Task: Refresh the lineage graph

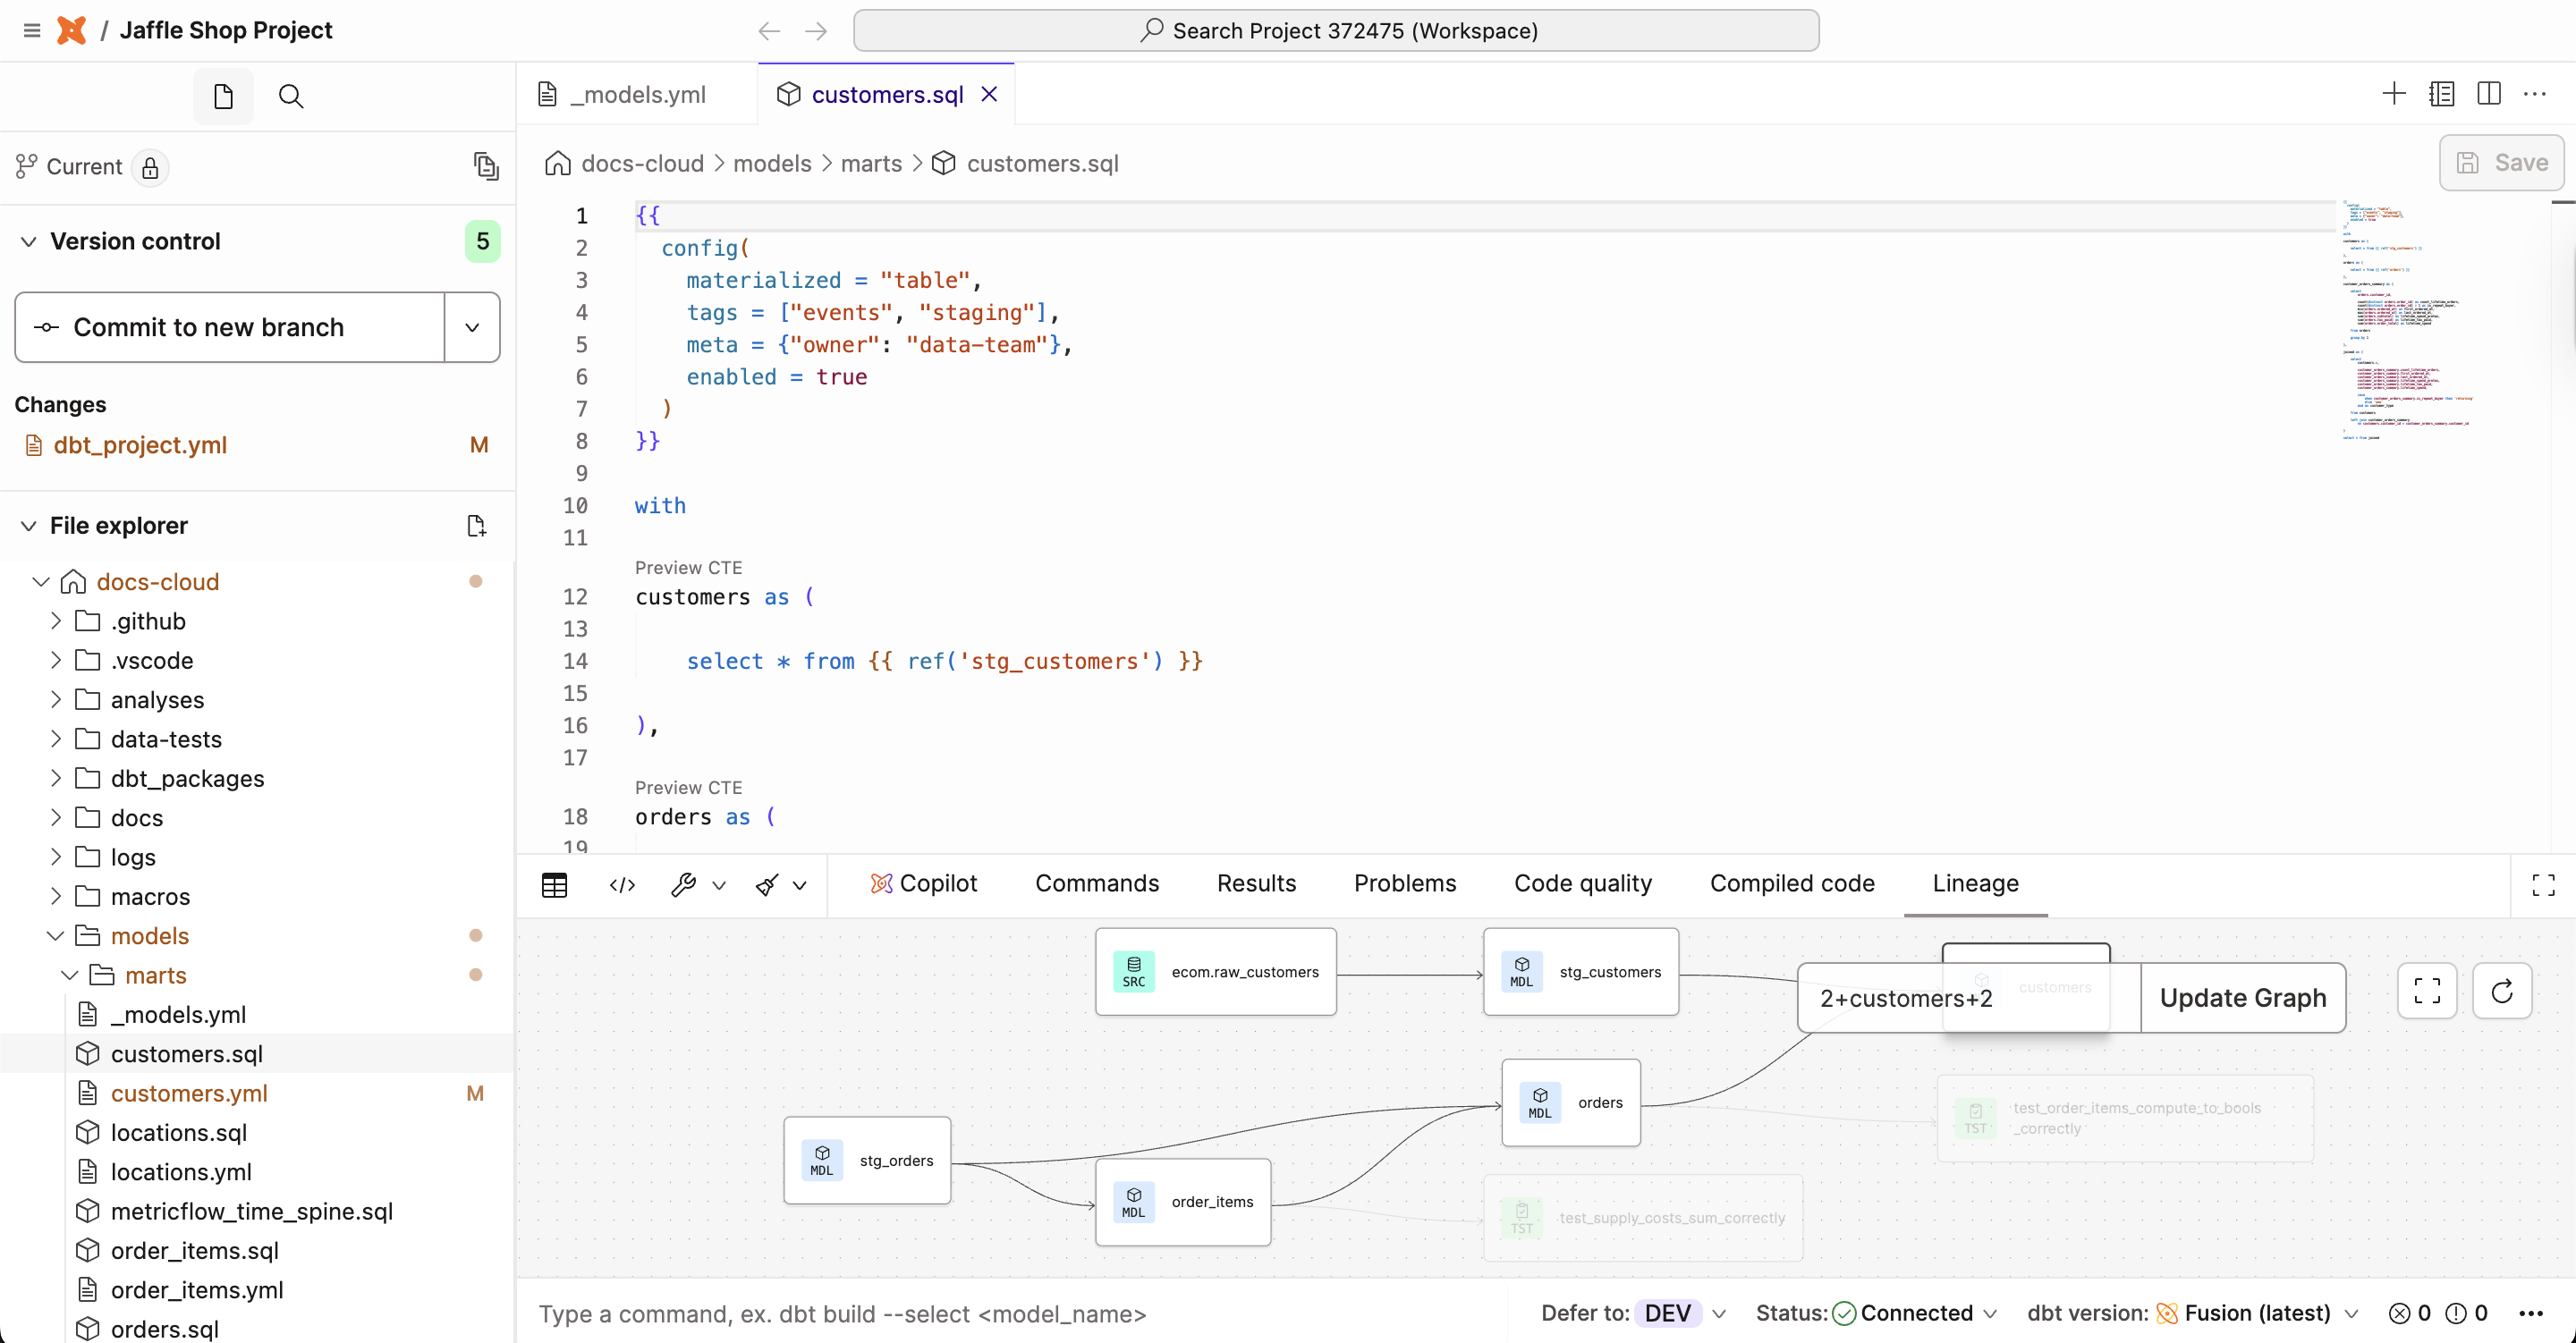Action: (x=2503, y=991)
